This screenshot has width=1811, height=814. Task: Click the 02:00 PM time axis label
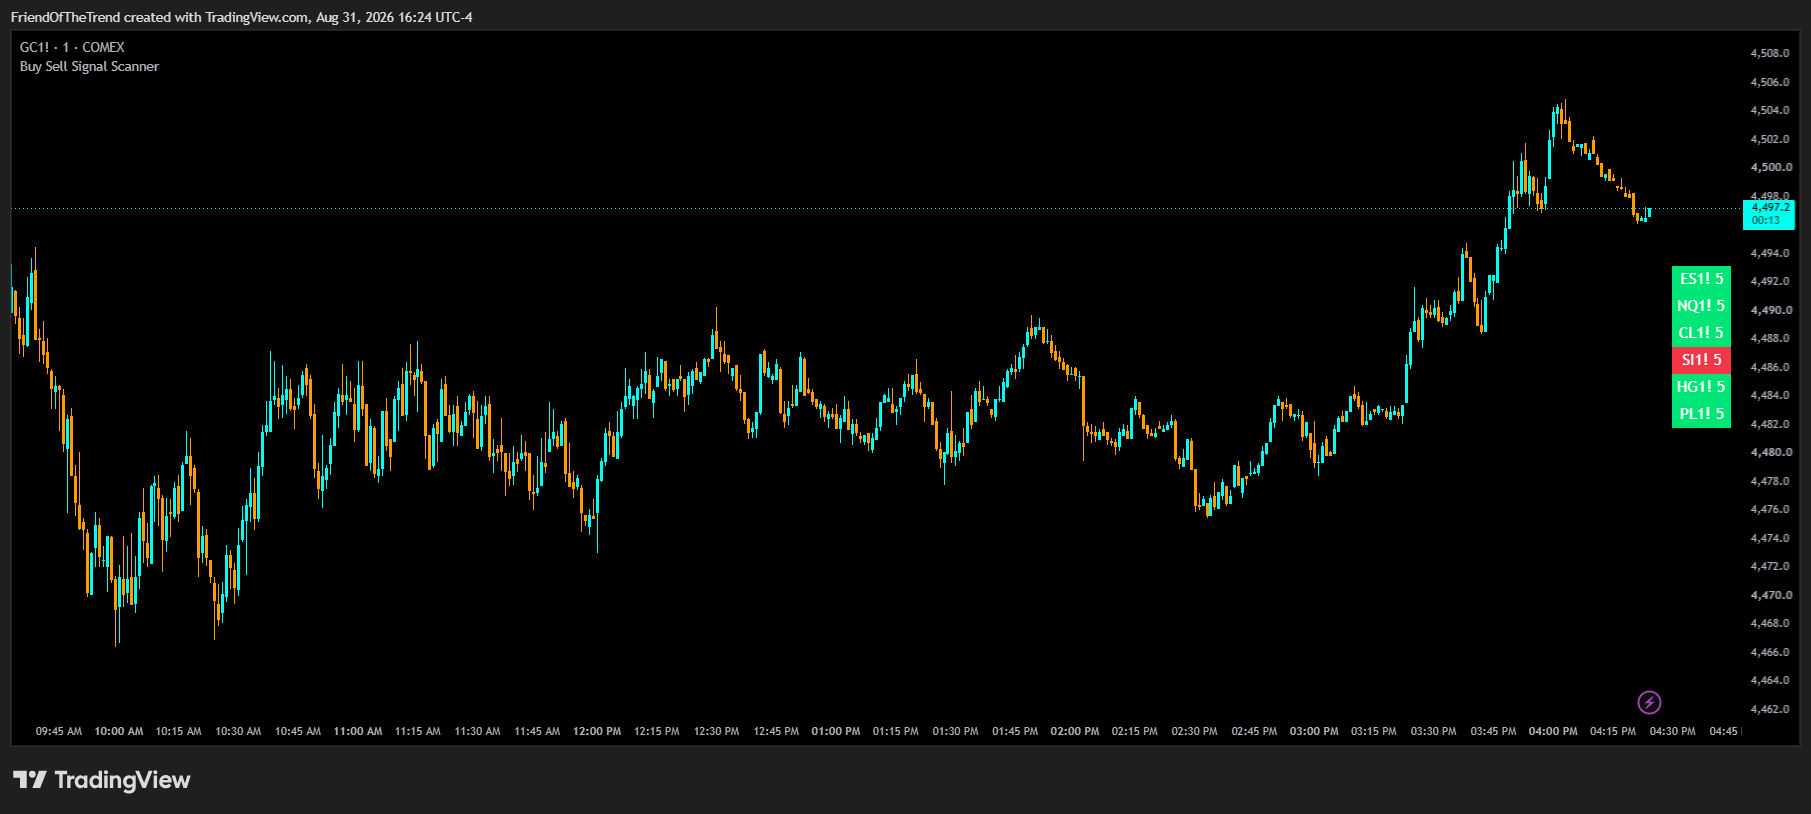(1075, 731)
